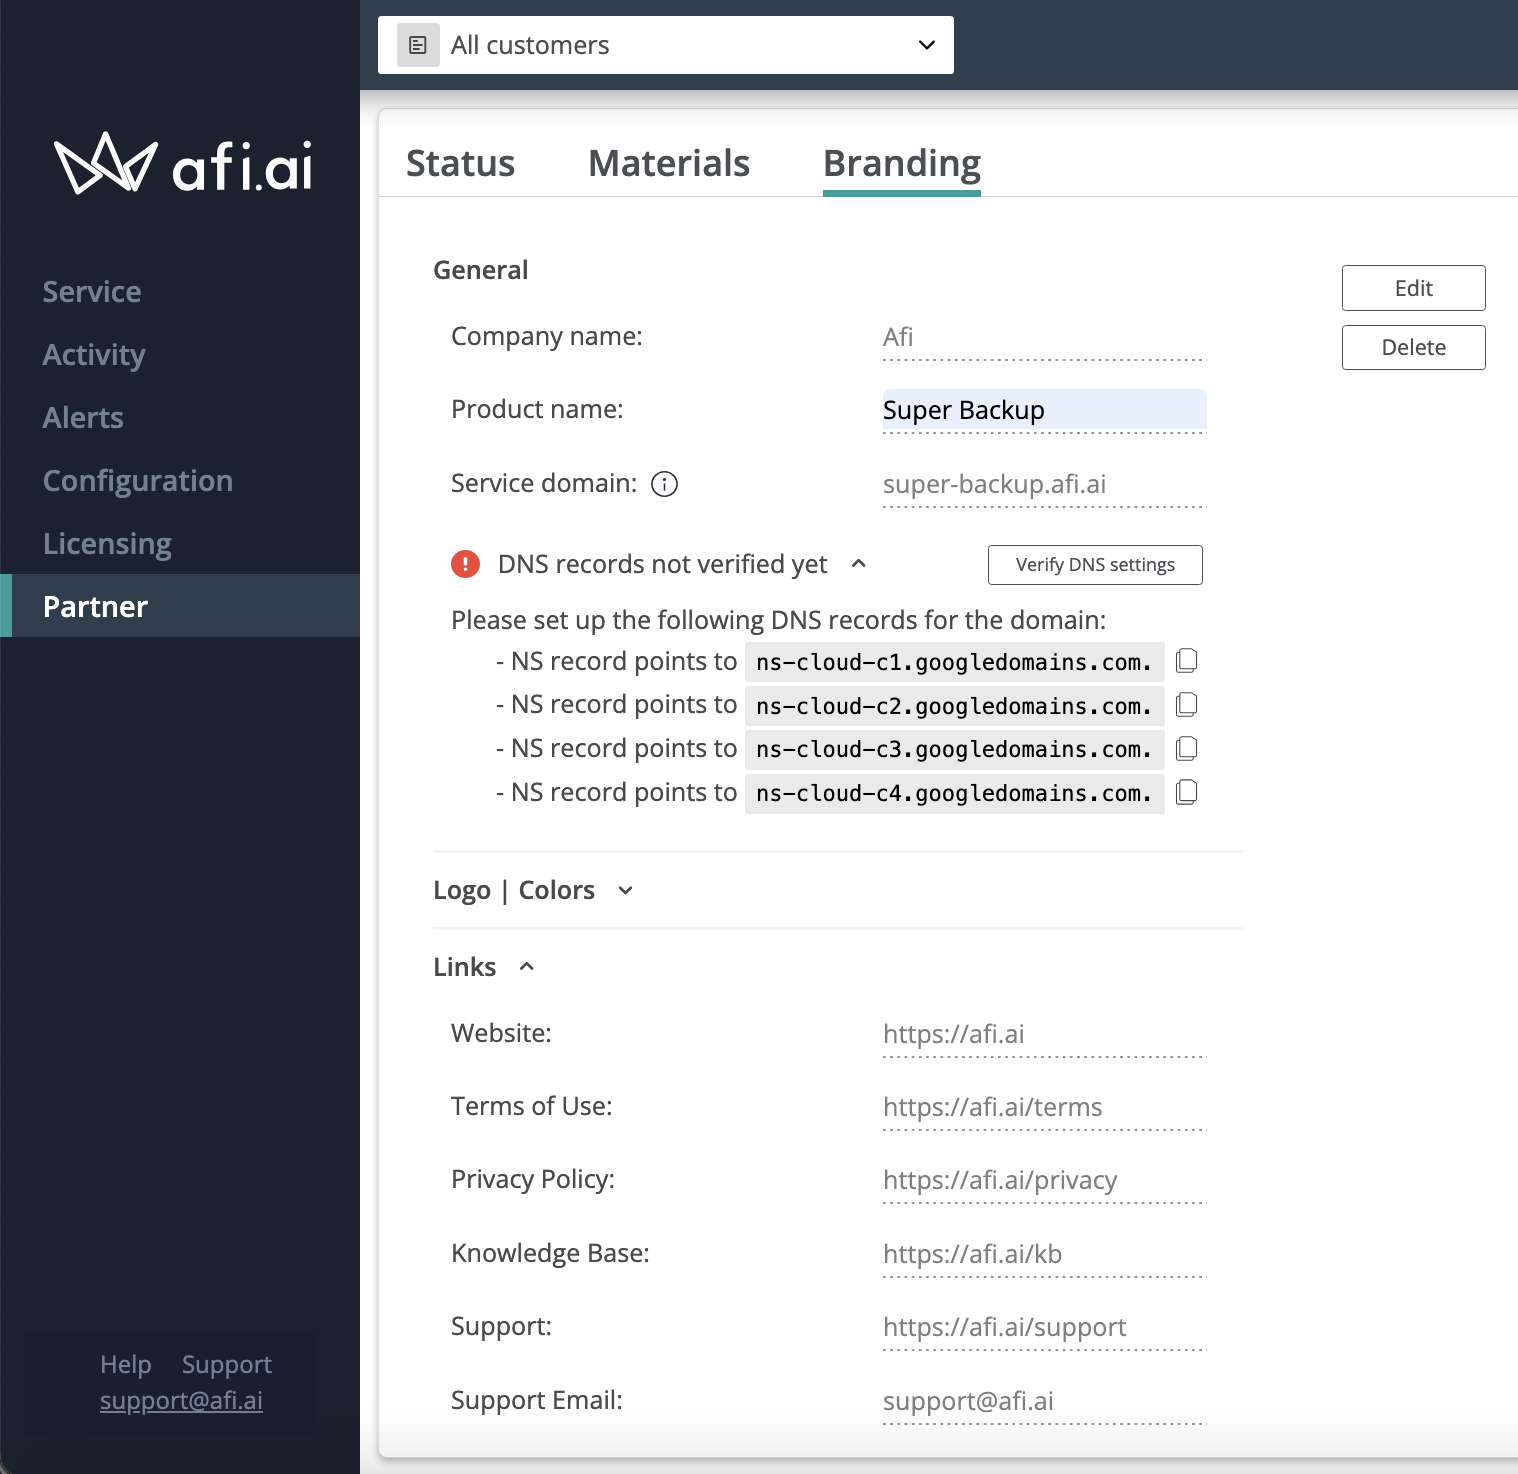Open Activity in the sidebar
The width and height of the screenshot is (1518, 1474).
point(94,355)
